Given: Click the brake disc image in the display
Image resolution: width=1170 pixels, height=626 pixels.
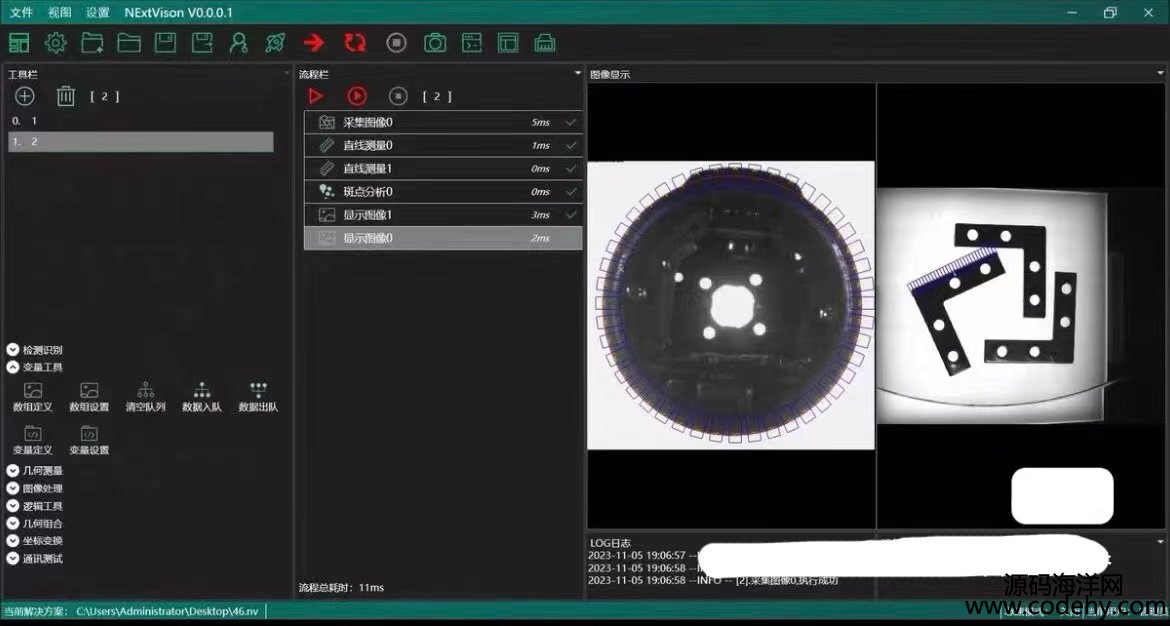Looking at the screenshot, I should tap(731, 305).
